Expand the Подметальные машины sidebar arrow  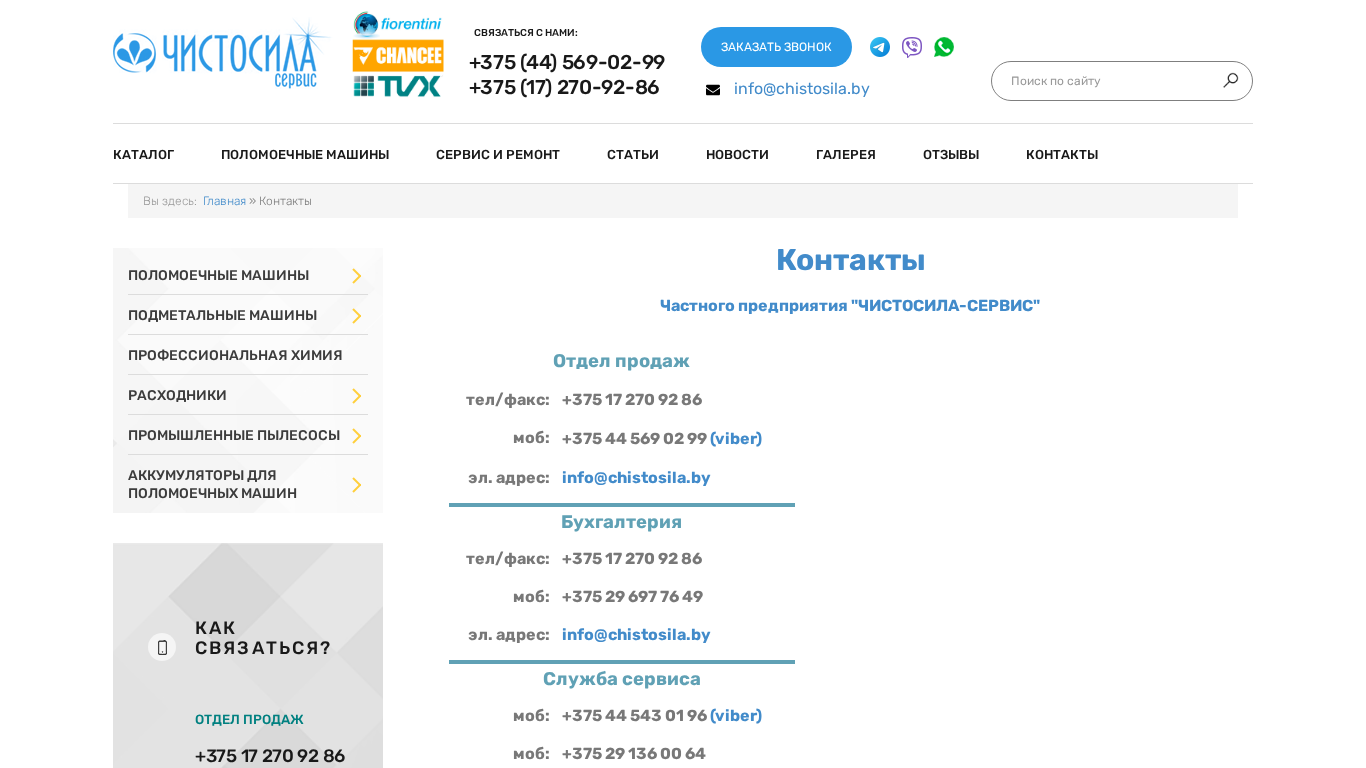tap(357, 316)
